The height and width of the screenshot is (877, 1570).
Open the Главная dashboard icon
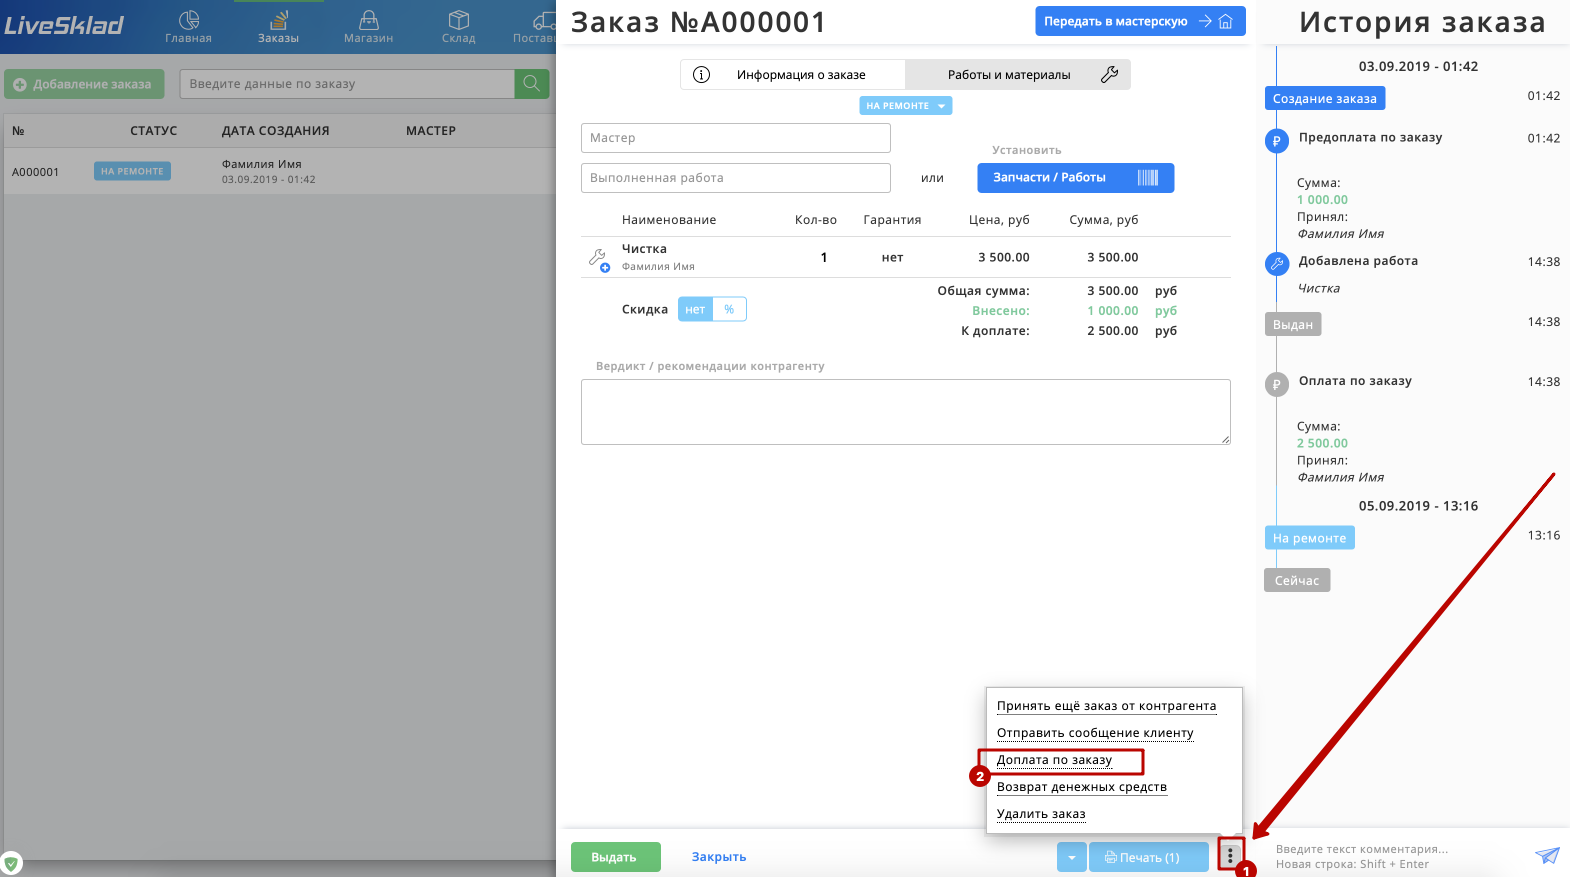coord(188,27)
